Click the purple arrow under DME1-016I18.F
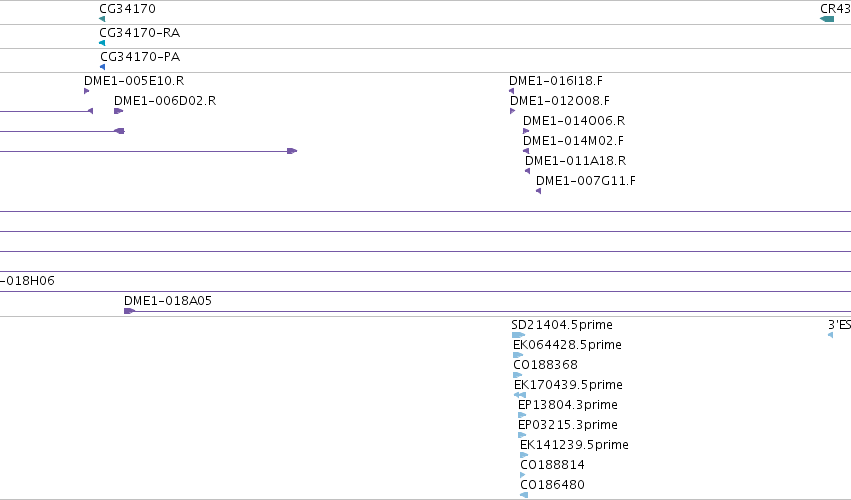Viewport: 851px width, 500px height. point(511,91)
